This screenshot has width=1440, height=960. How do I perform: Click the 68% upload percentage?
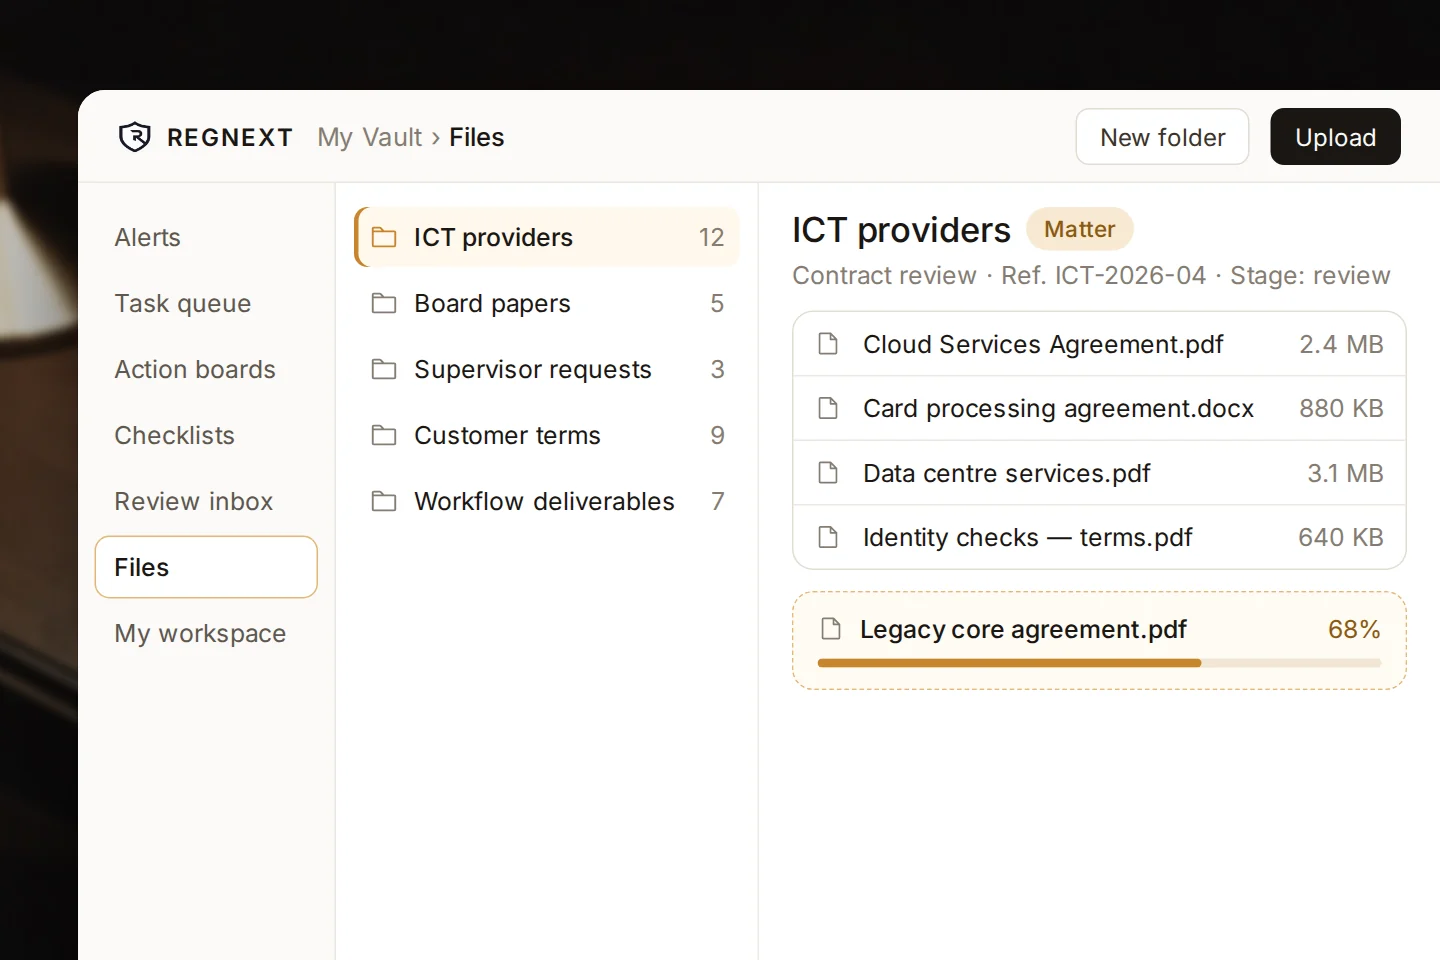[1354, 629]
